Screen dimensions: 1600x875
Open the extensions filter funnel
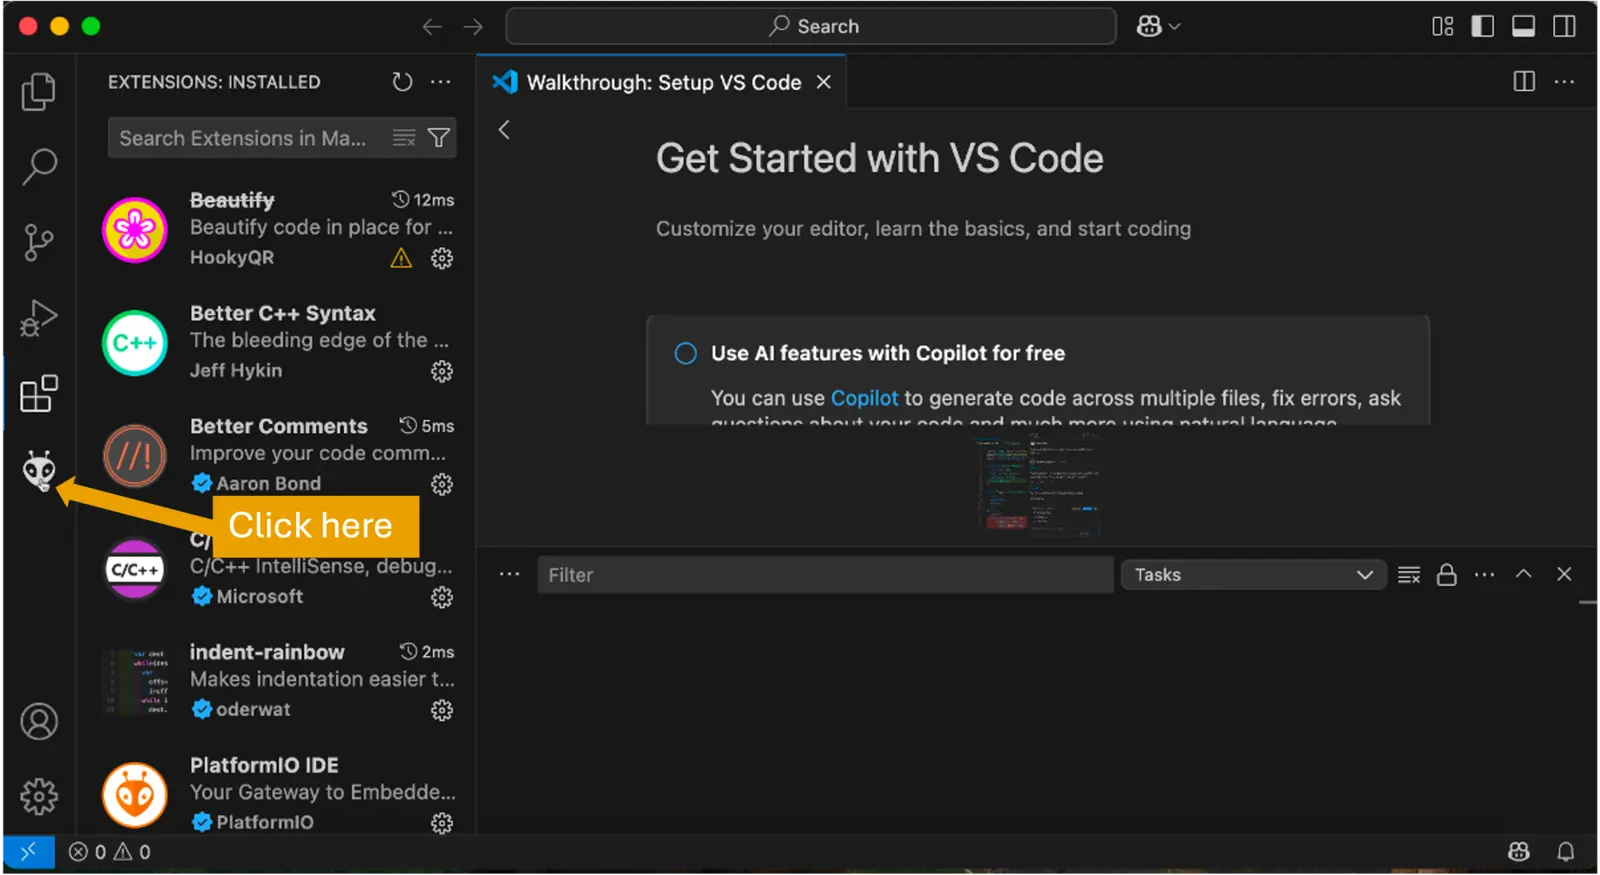(438, 138)
